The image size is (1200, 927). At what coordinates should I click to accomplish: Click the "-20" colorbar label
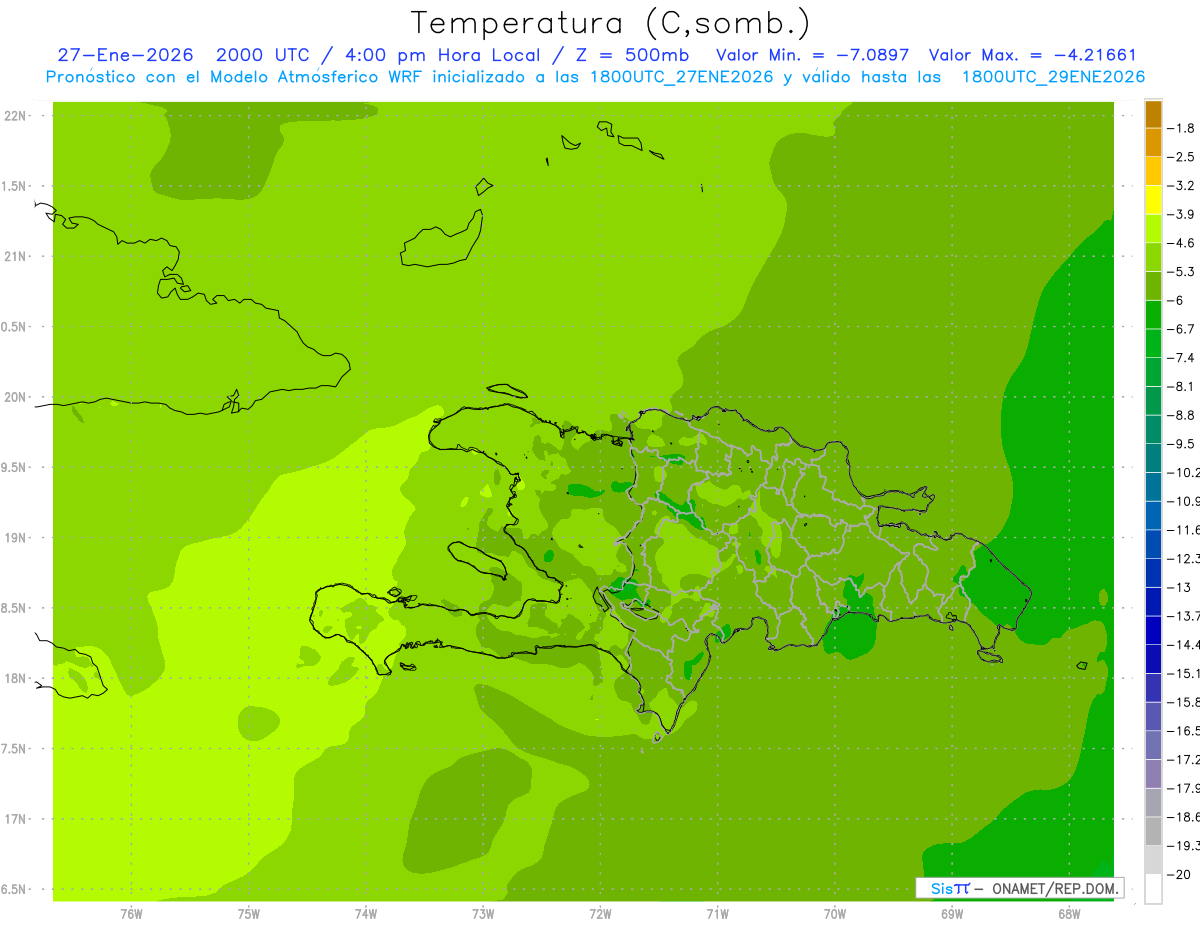click(1181, 874)
